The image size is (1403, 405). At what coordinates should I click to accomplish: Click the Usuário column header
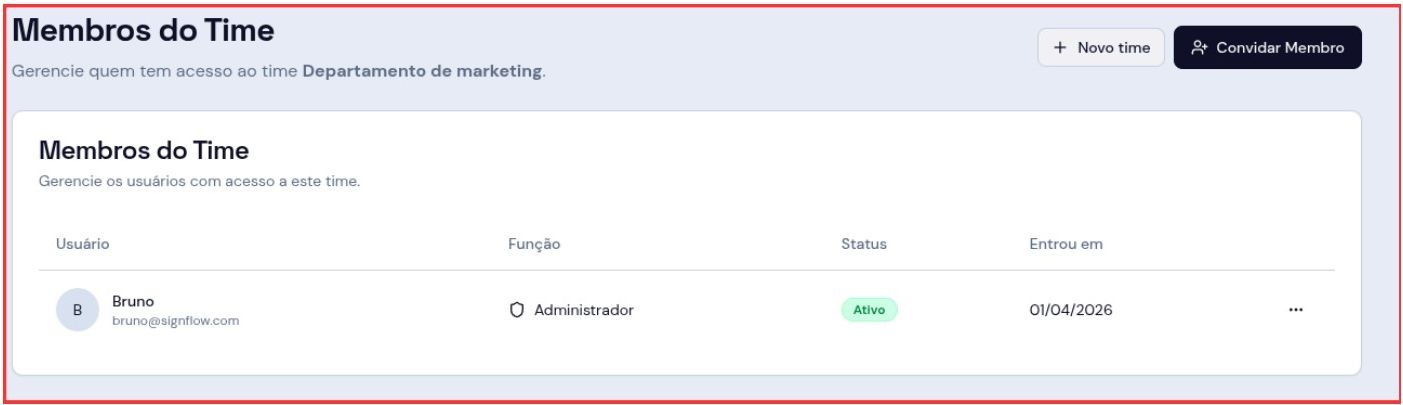point(82,244)
